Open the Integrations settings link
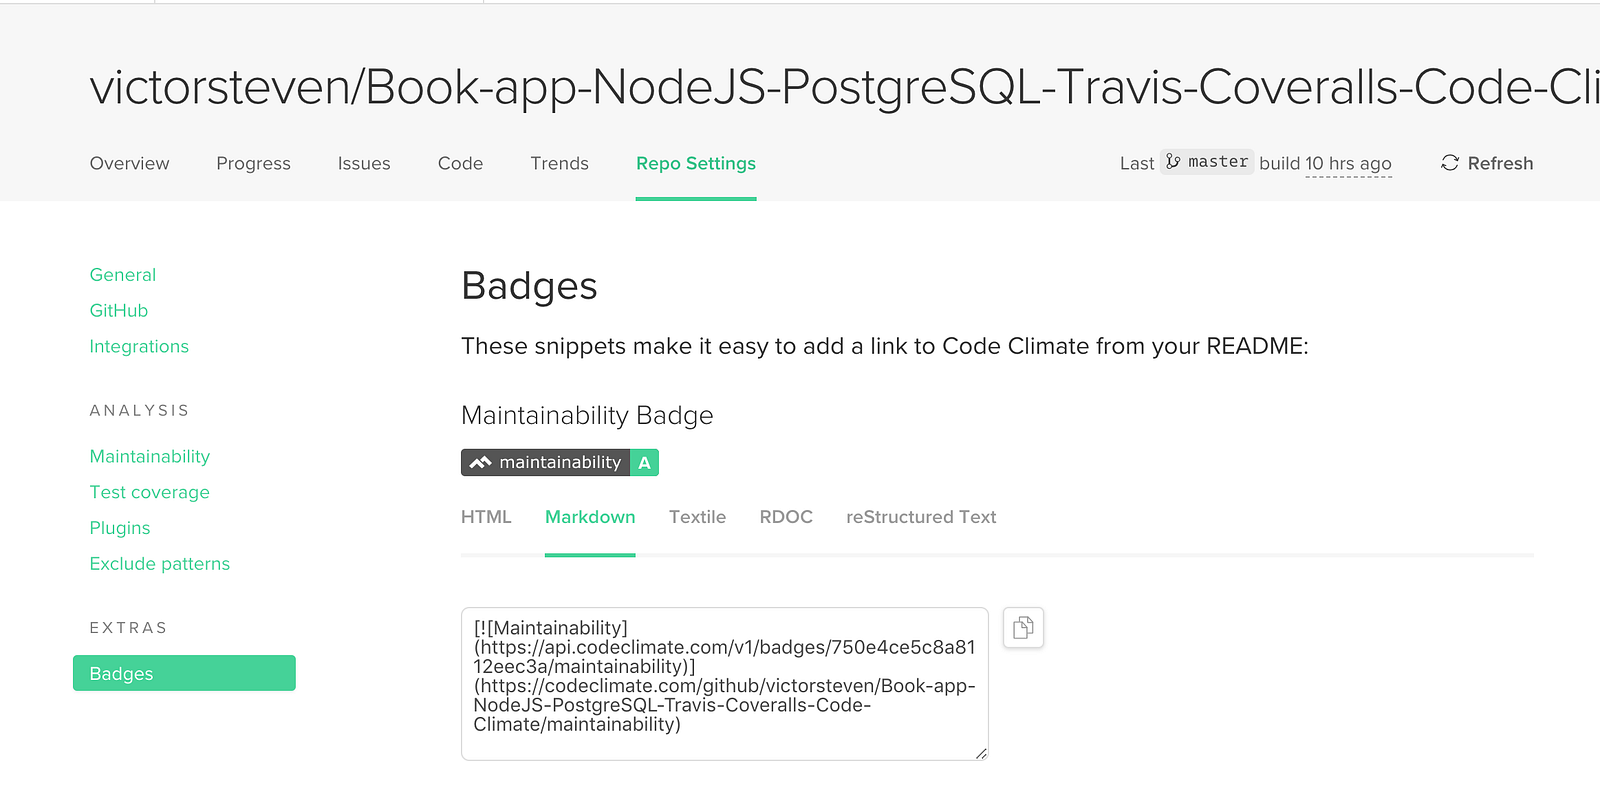 point(139,346)
